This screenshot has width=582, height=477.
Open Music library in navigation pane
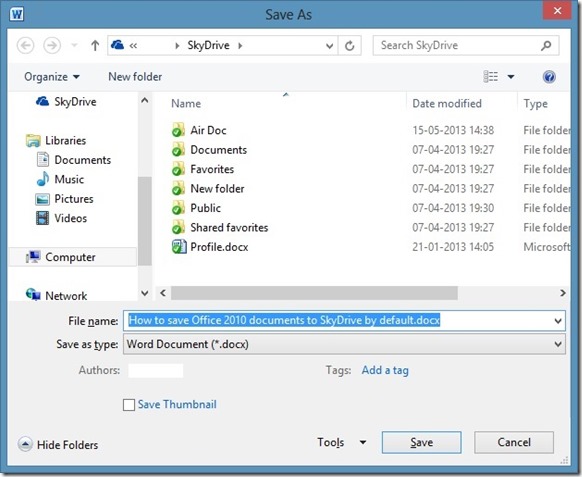tap(61, 179)
